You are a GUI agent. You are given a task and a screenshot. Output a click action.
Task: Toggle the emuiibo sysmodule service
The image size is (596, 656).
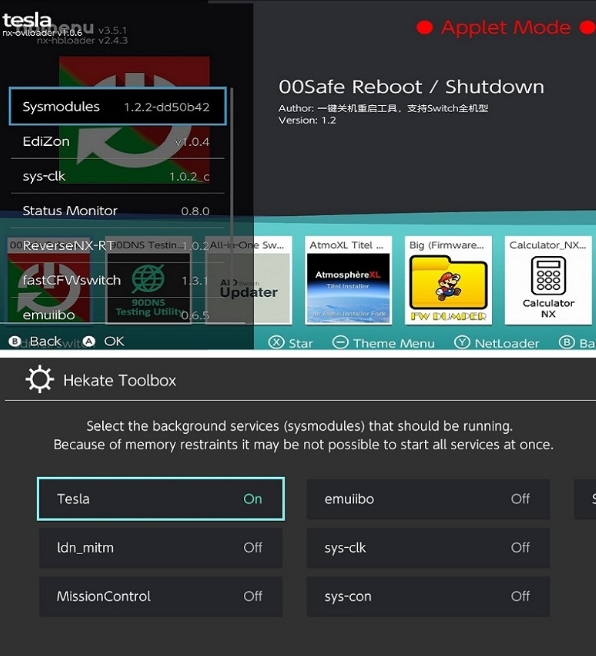click(x=428, y=499)
